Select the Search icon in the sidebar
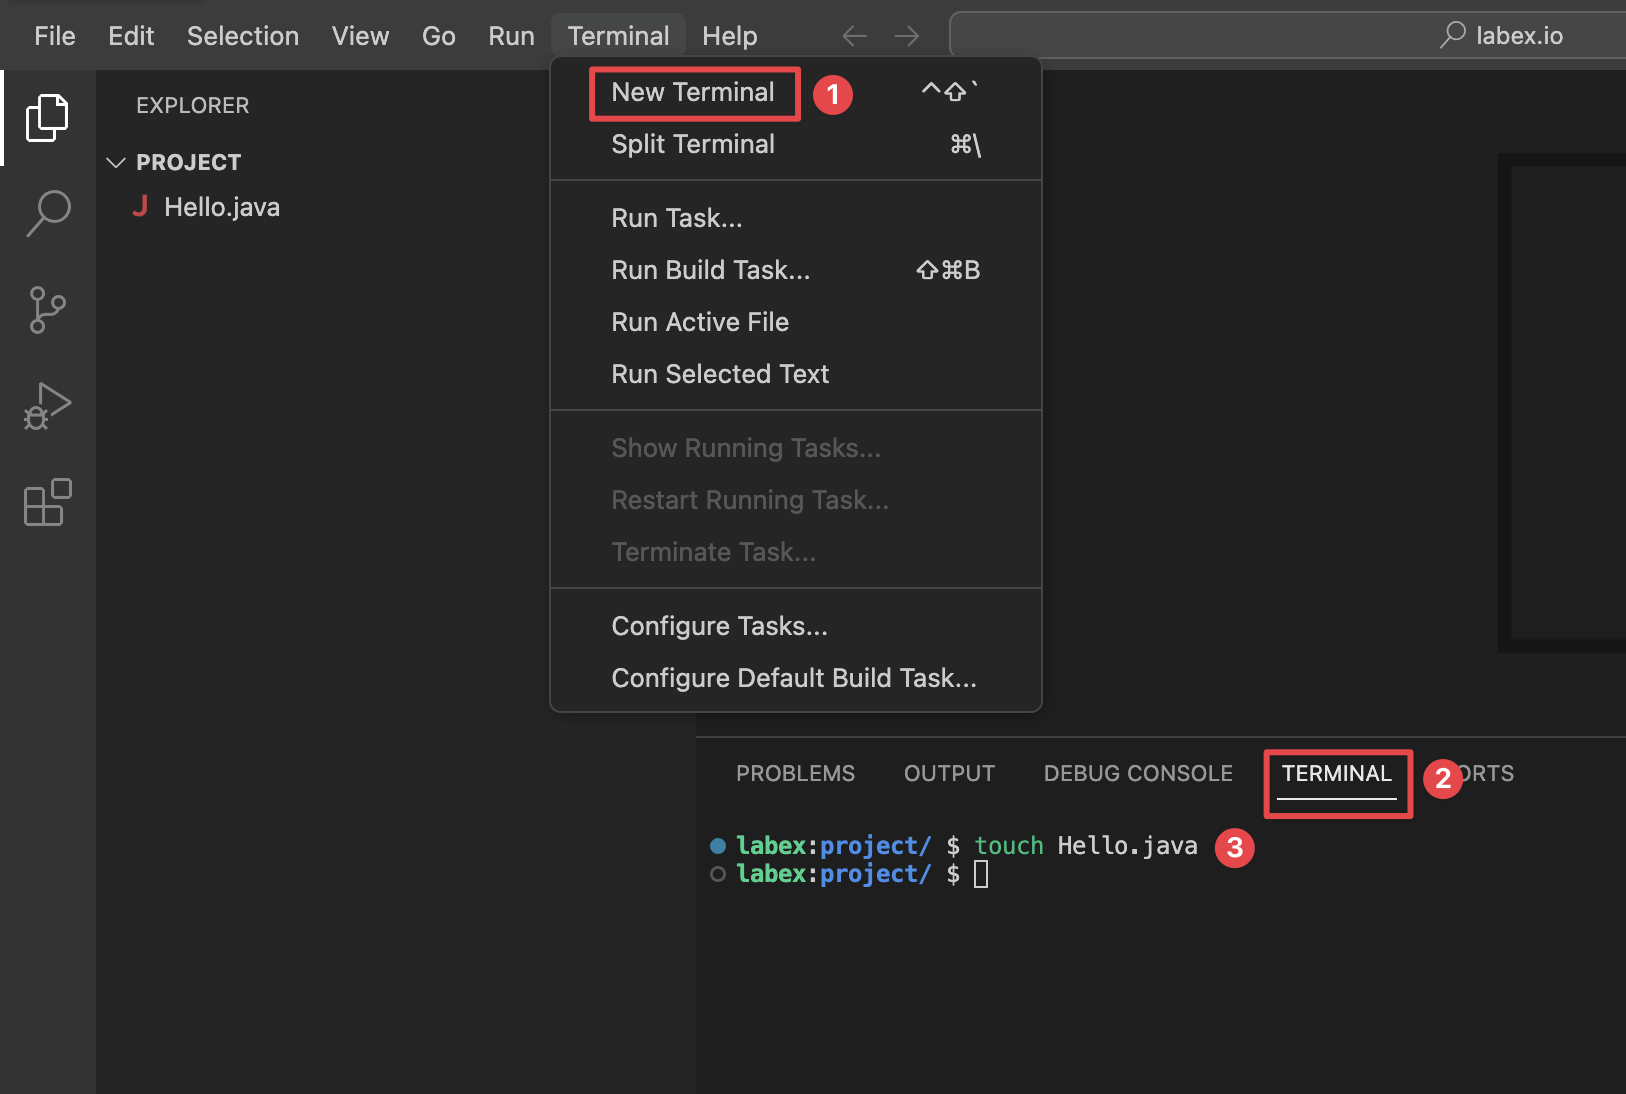The height and width of the screenshot is (1094, 1626). 47,213
